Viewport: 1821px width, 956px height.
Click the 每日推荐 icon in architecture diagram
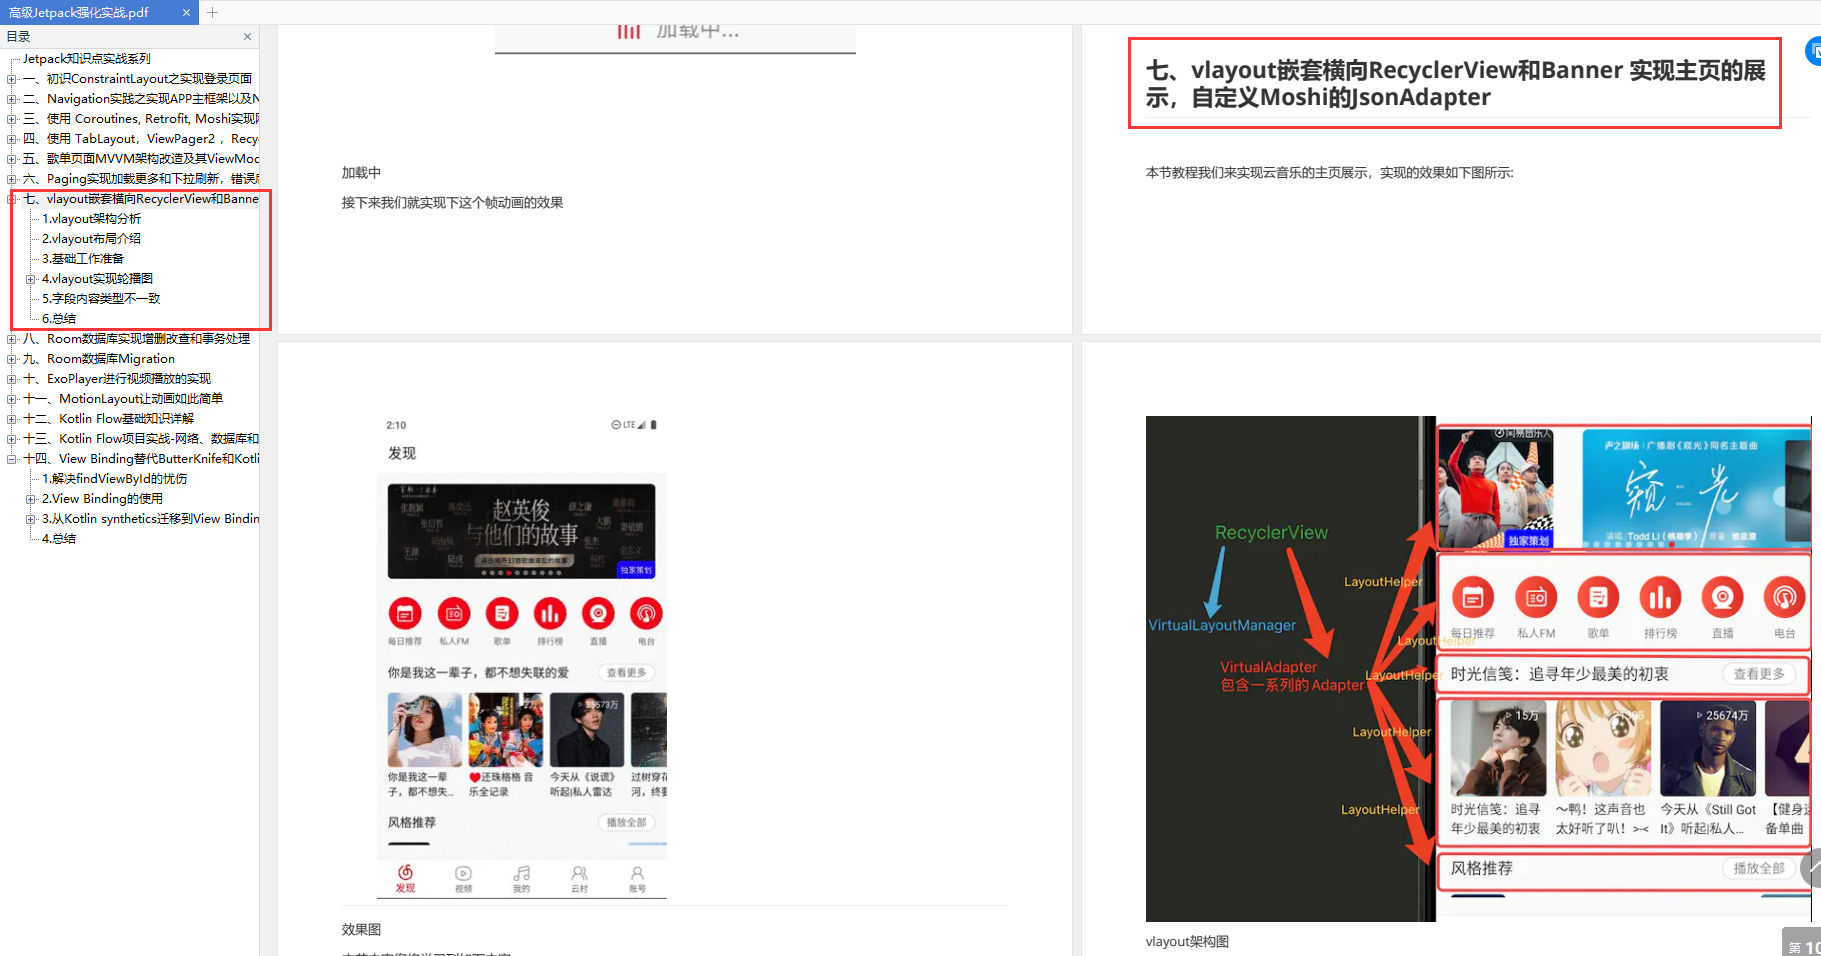1473,598
